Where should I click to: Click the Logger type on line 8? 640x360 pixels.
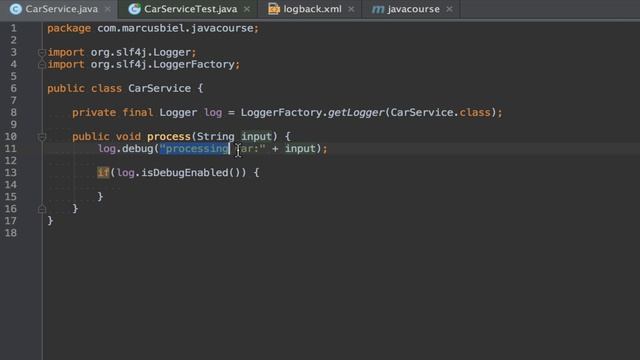pyautogui.click(x=178, y=113)
